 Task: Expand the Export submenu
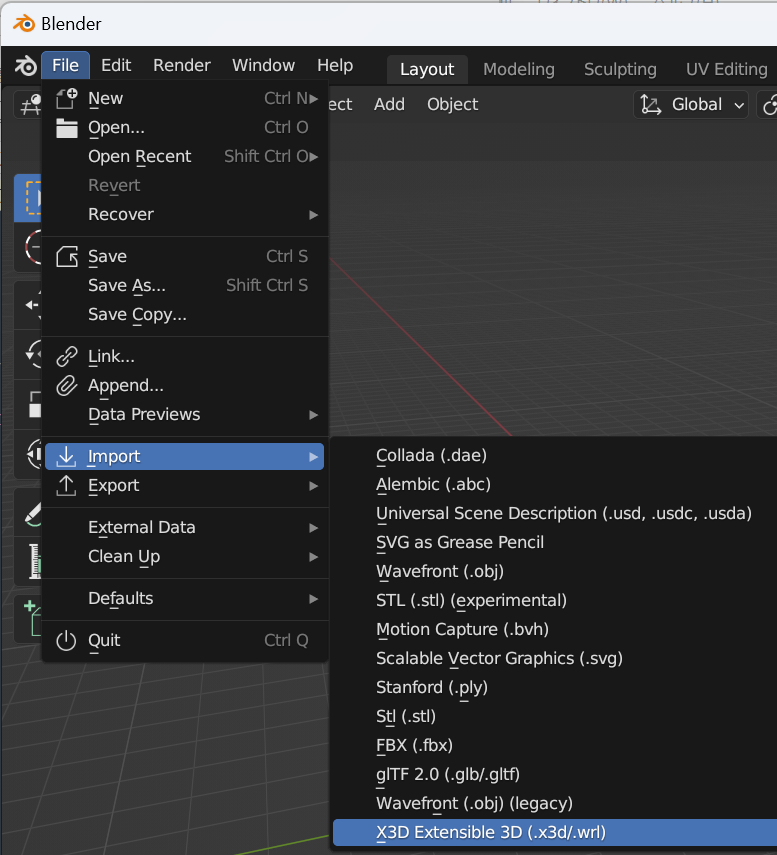coord(185,485)
